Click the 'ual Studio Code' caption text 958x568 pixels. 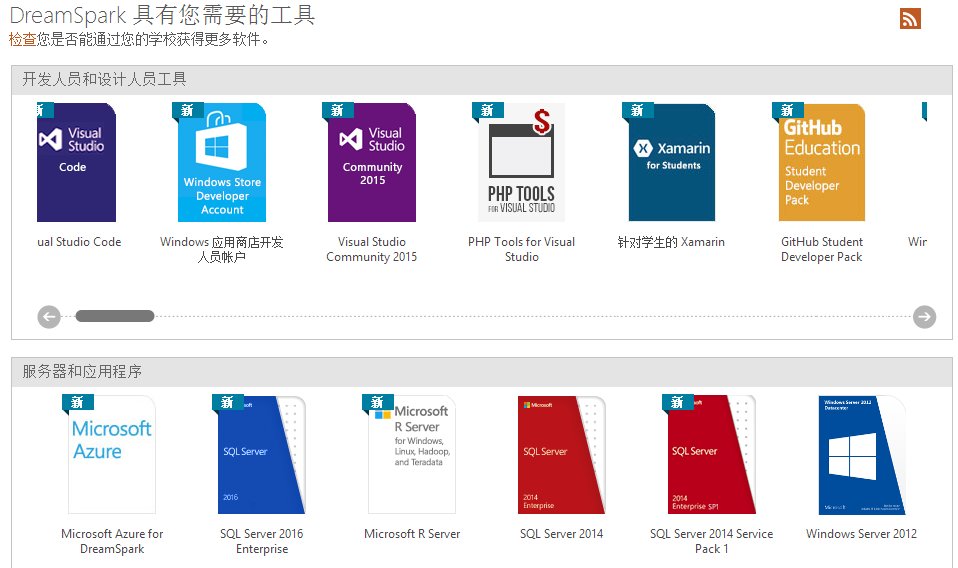[x=79, y=242]
